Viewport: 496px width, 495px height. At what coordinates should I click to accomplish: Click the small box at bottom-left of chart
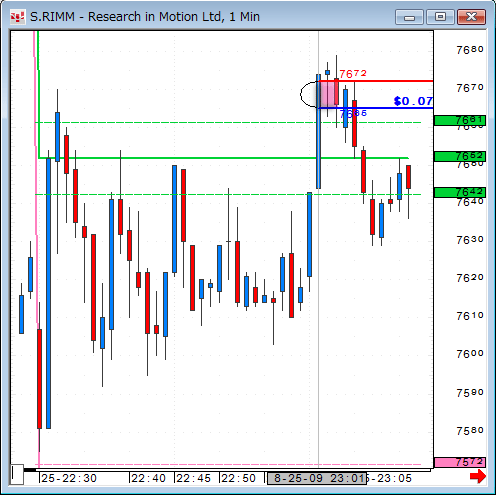(17, 474)
